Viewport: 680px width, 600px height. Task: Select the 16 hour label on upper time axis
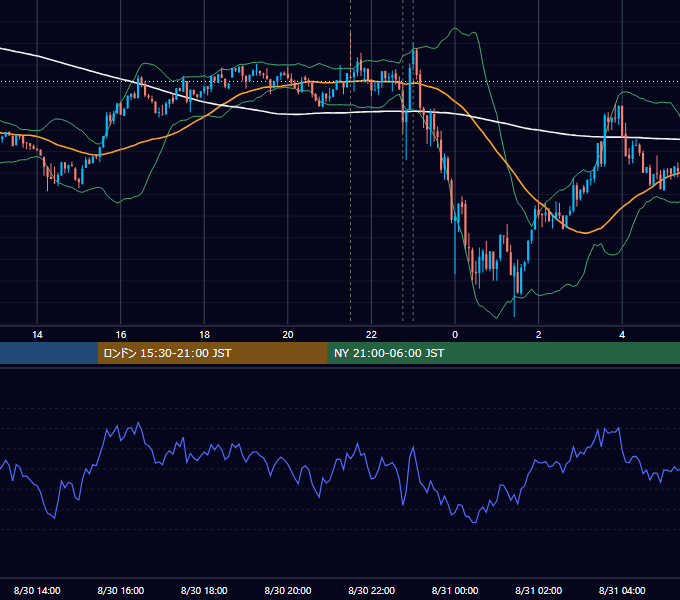121,335
